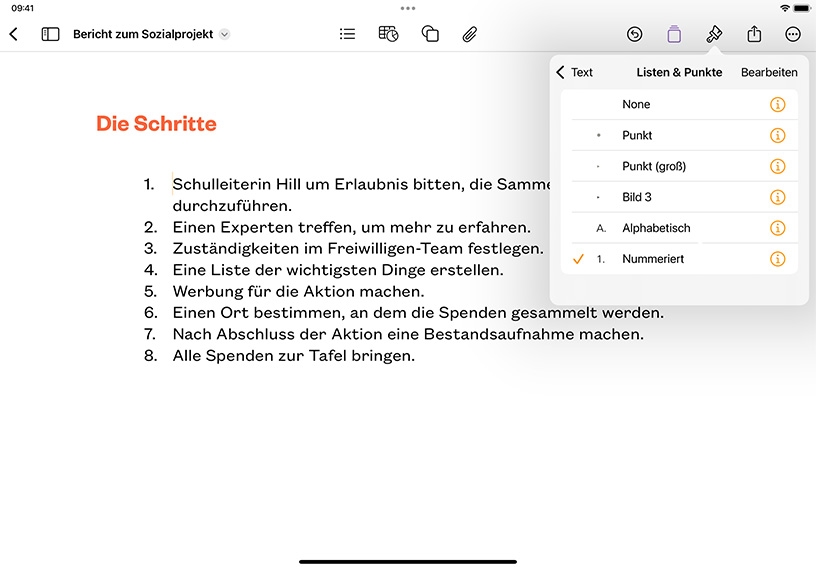Tap the Bearbeiten button
The image size is (816, 567).
pos(769,72)
